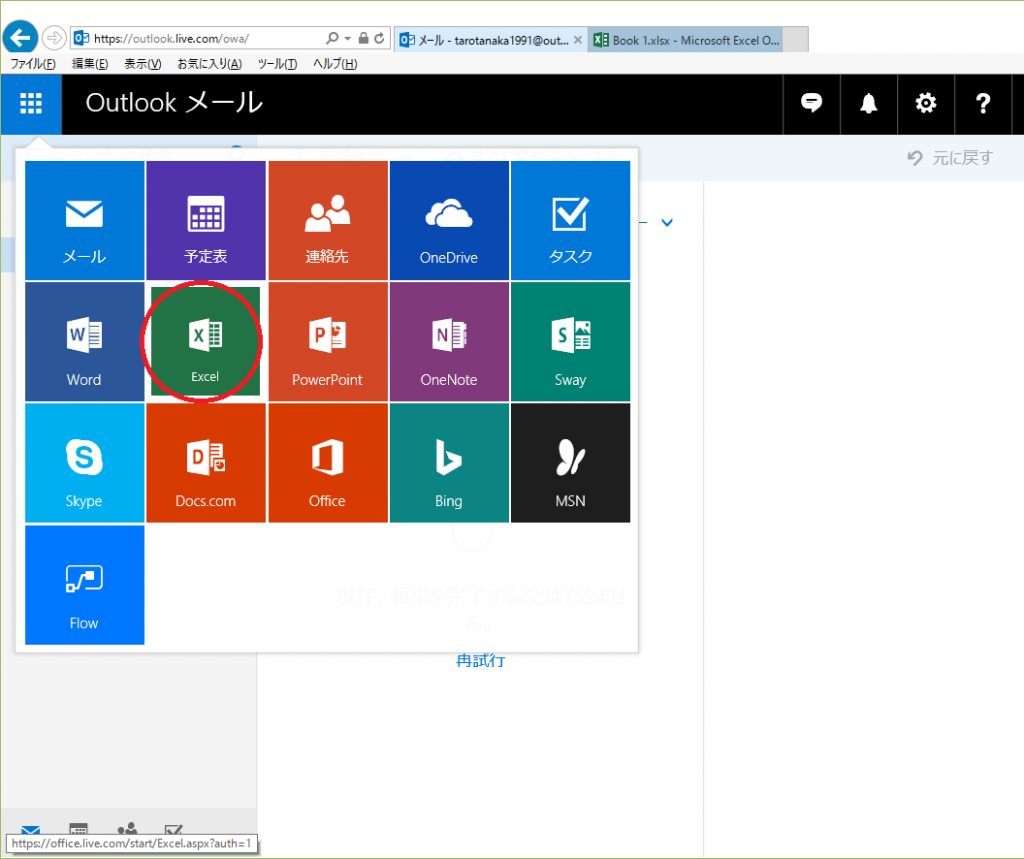Close the メール browser tab
The height and width of the screenshot is (859, 1024).
(578, 40)
